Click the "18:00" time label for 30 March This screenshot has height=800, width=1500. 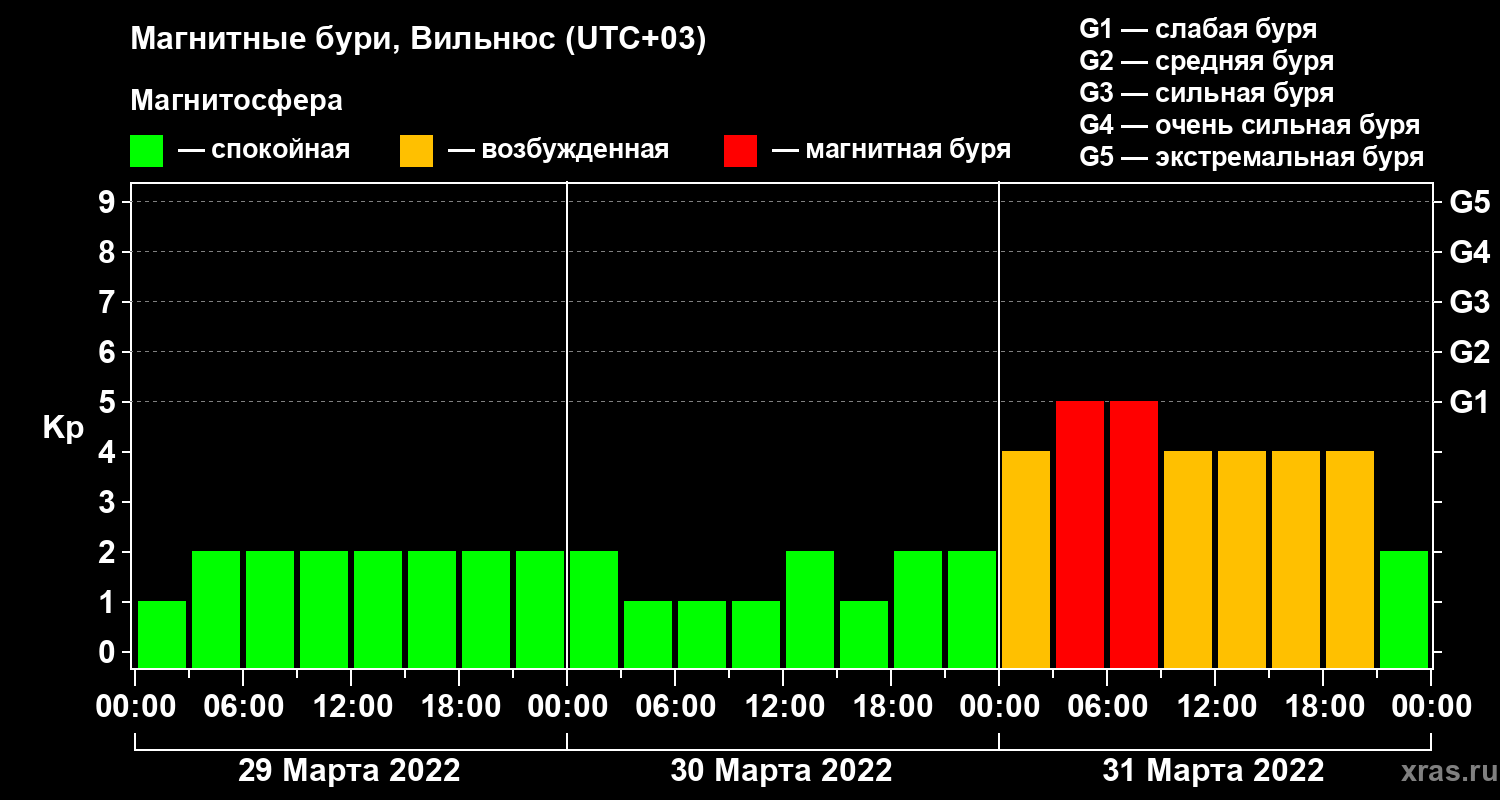[891, 707]
